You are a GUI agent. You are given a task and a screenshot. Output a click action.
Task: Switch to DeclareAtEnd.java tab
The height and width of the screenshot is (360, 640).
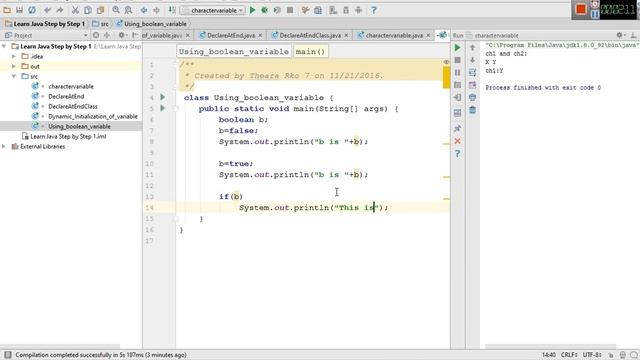pyautogui.click(x=231, y=36)
